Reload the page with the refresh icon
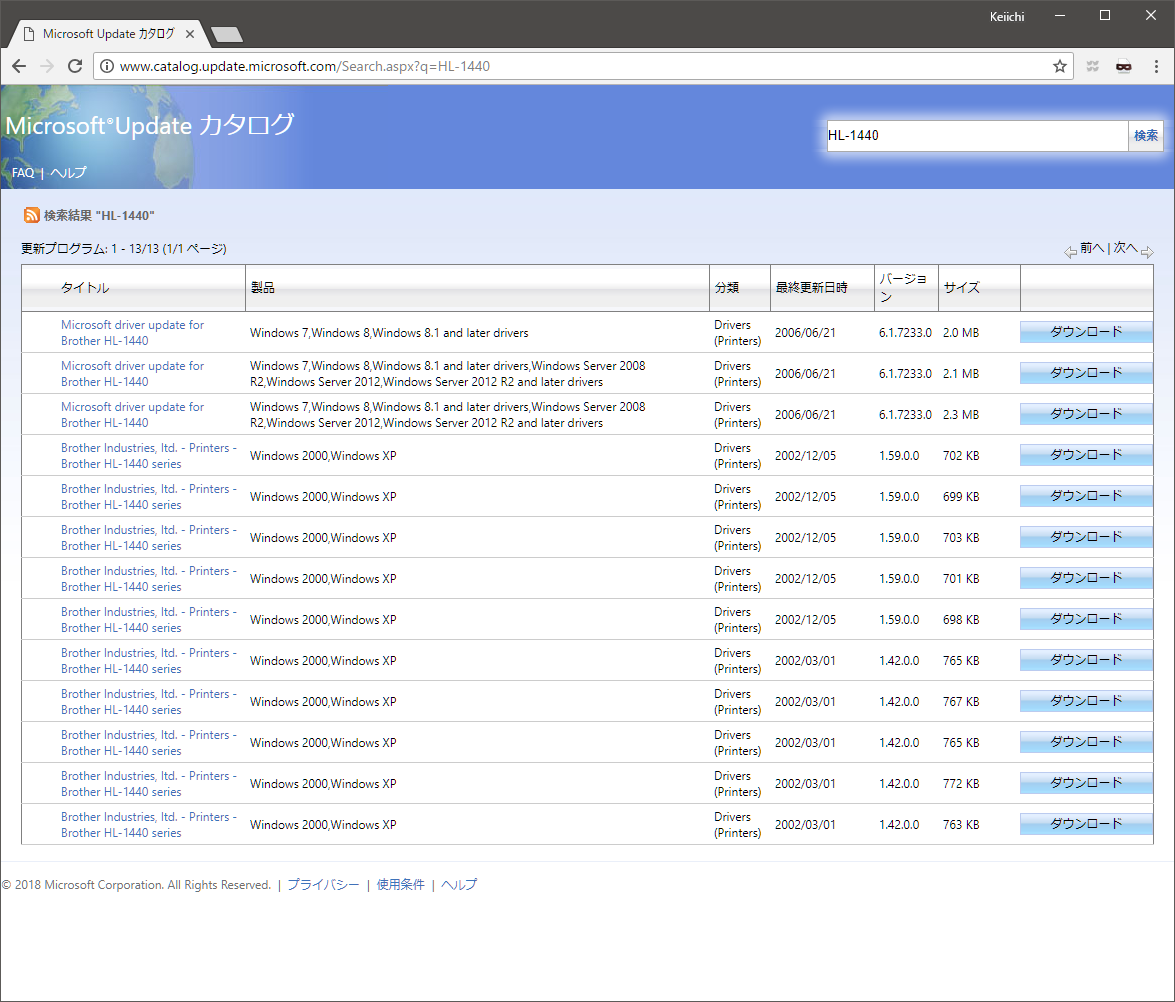This screenshot has height=1002, width=1175. (75, 66)
